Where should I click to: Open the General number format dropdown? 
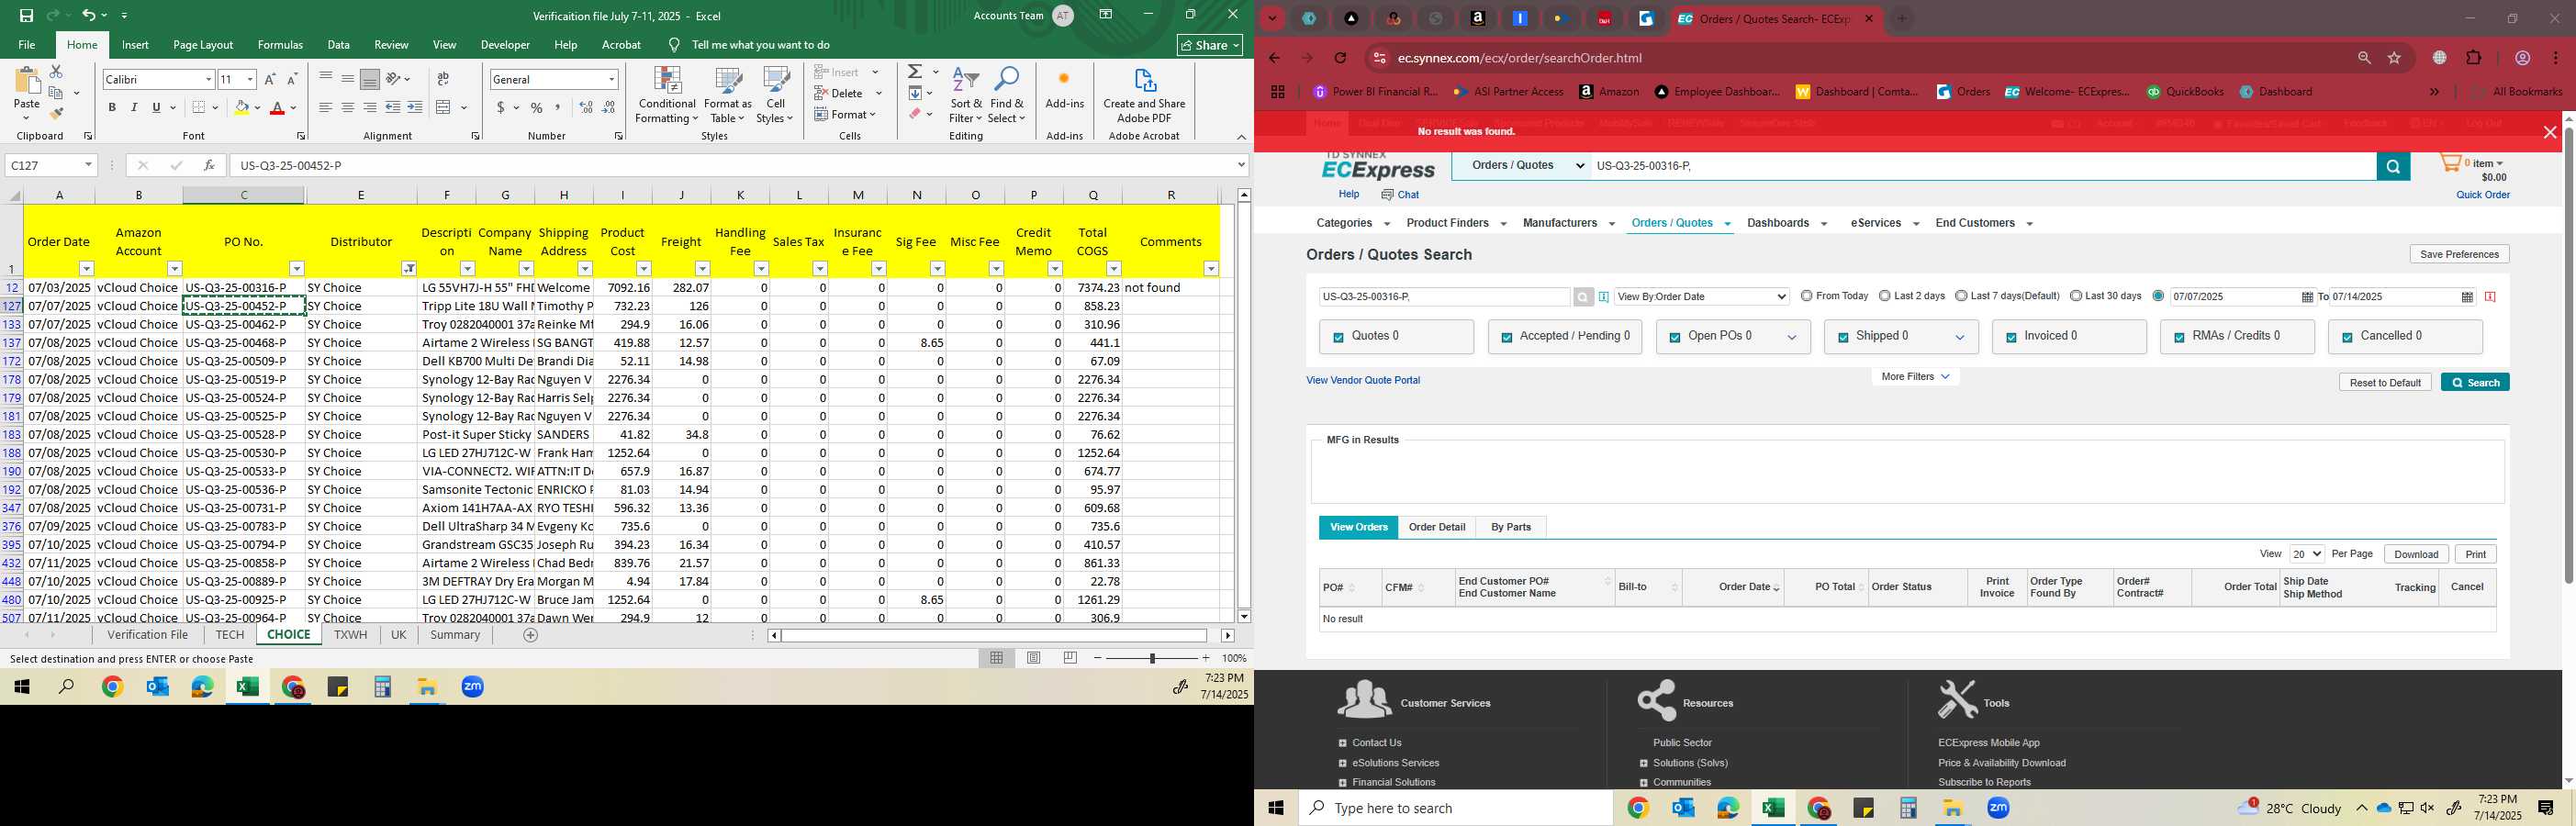611,79
